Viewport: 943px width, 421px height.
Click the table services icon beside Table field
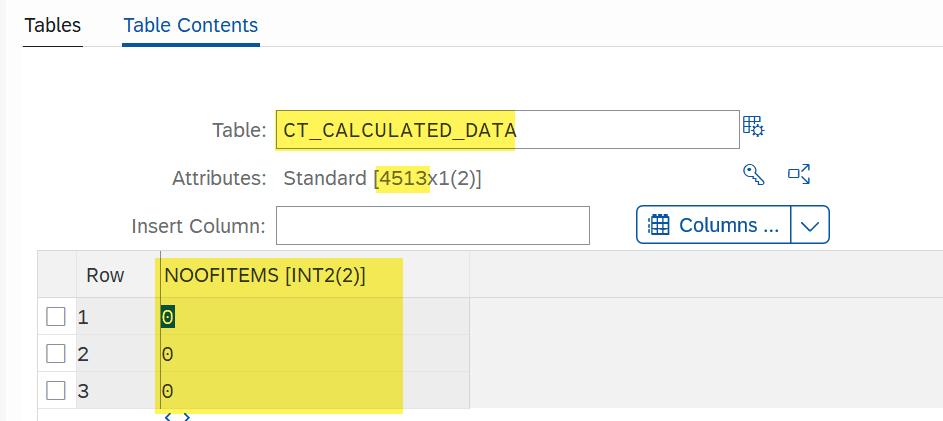753,127
